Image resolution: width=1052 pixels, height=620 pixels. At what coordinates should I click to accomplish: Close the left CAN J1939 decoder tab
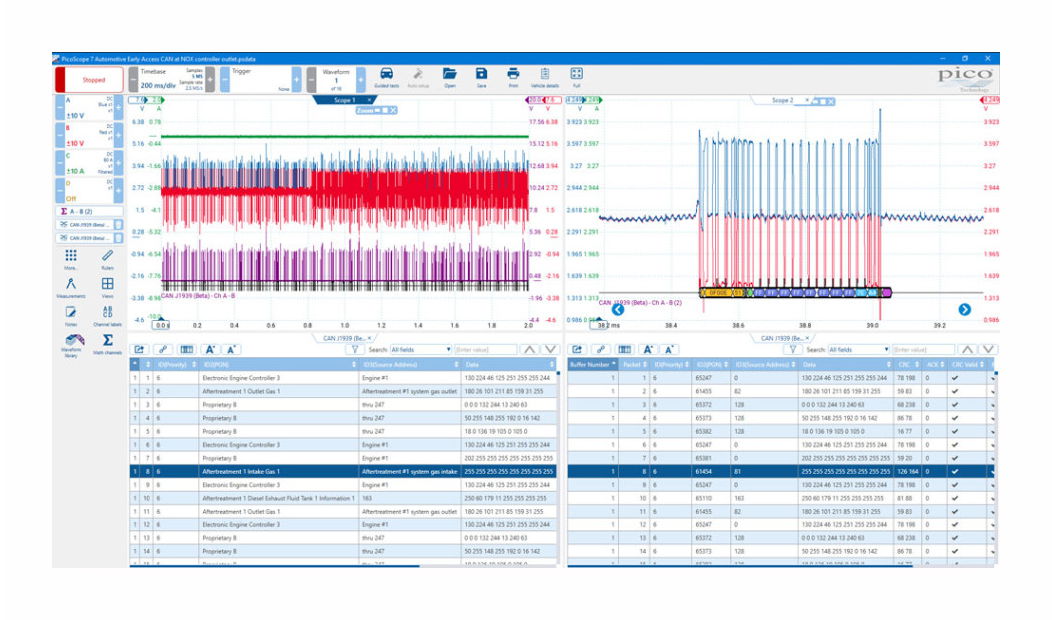click(369, 338)
